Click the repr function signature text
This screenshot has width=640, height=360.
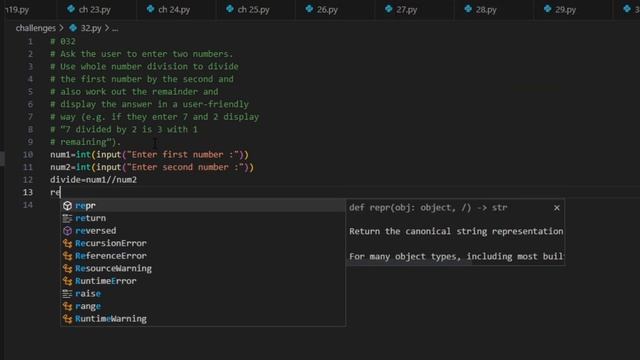tap(428, 208)
